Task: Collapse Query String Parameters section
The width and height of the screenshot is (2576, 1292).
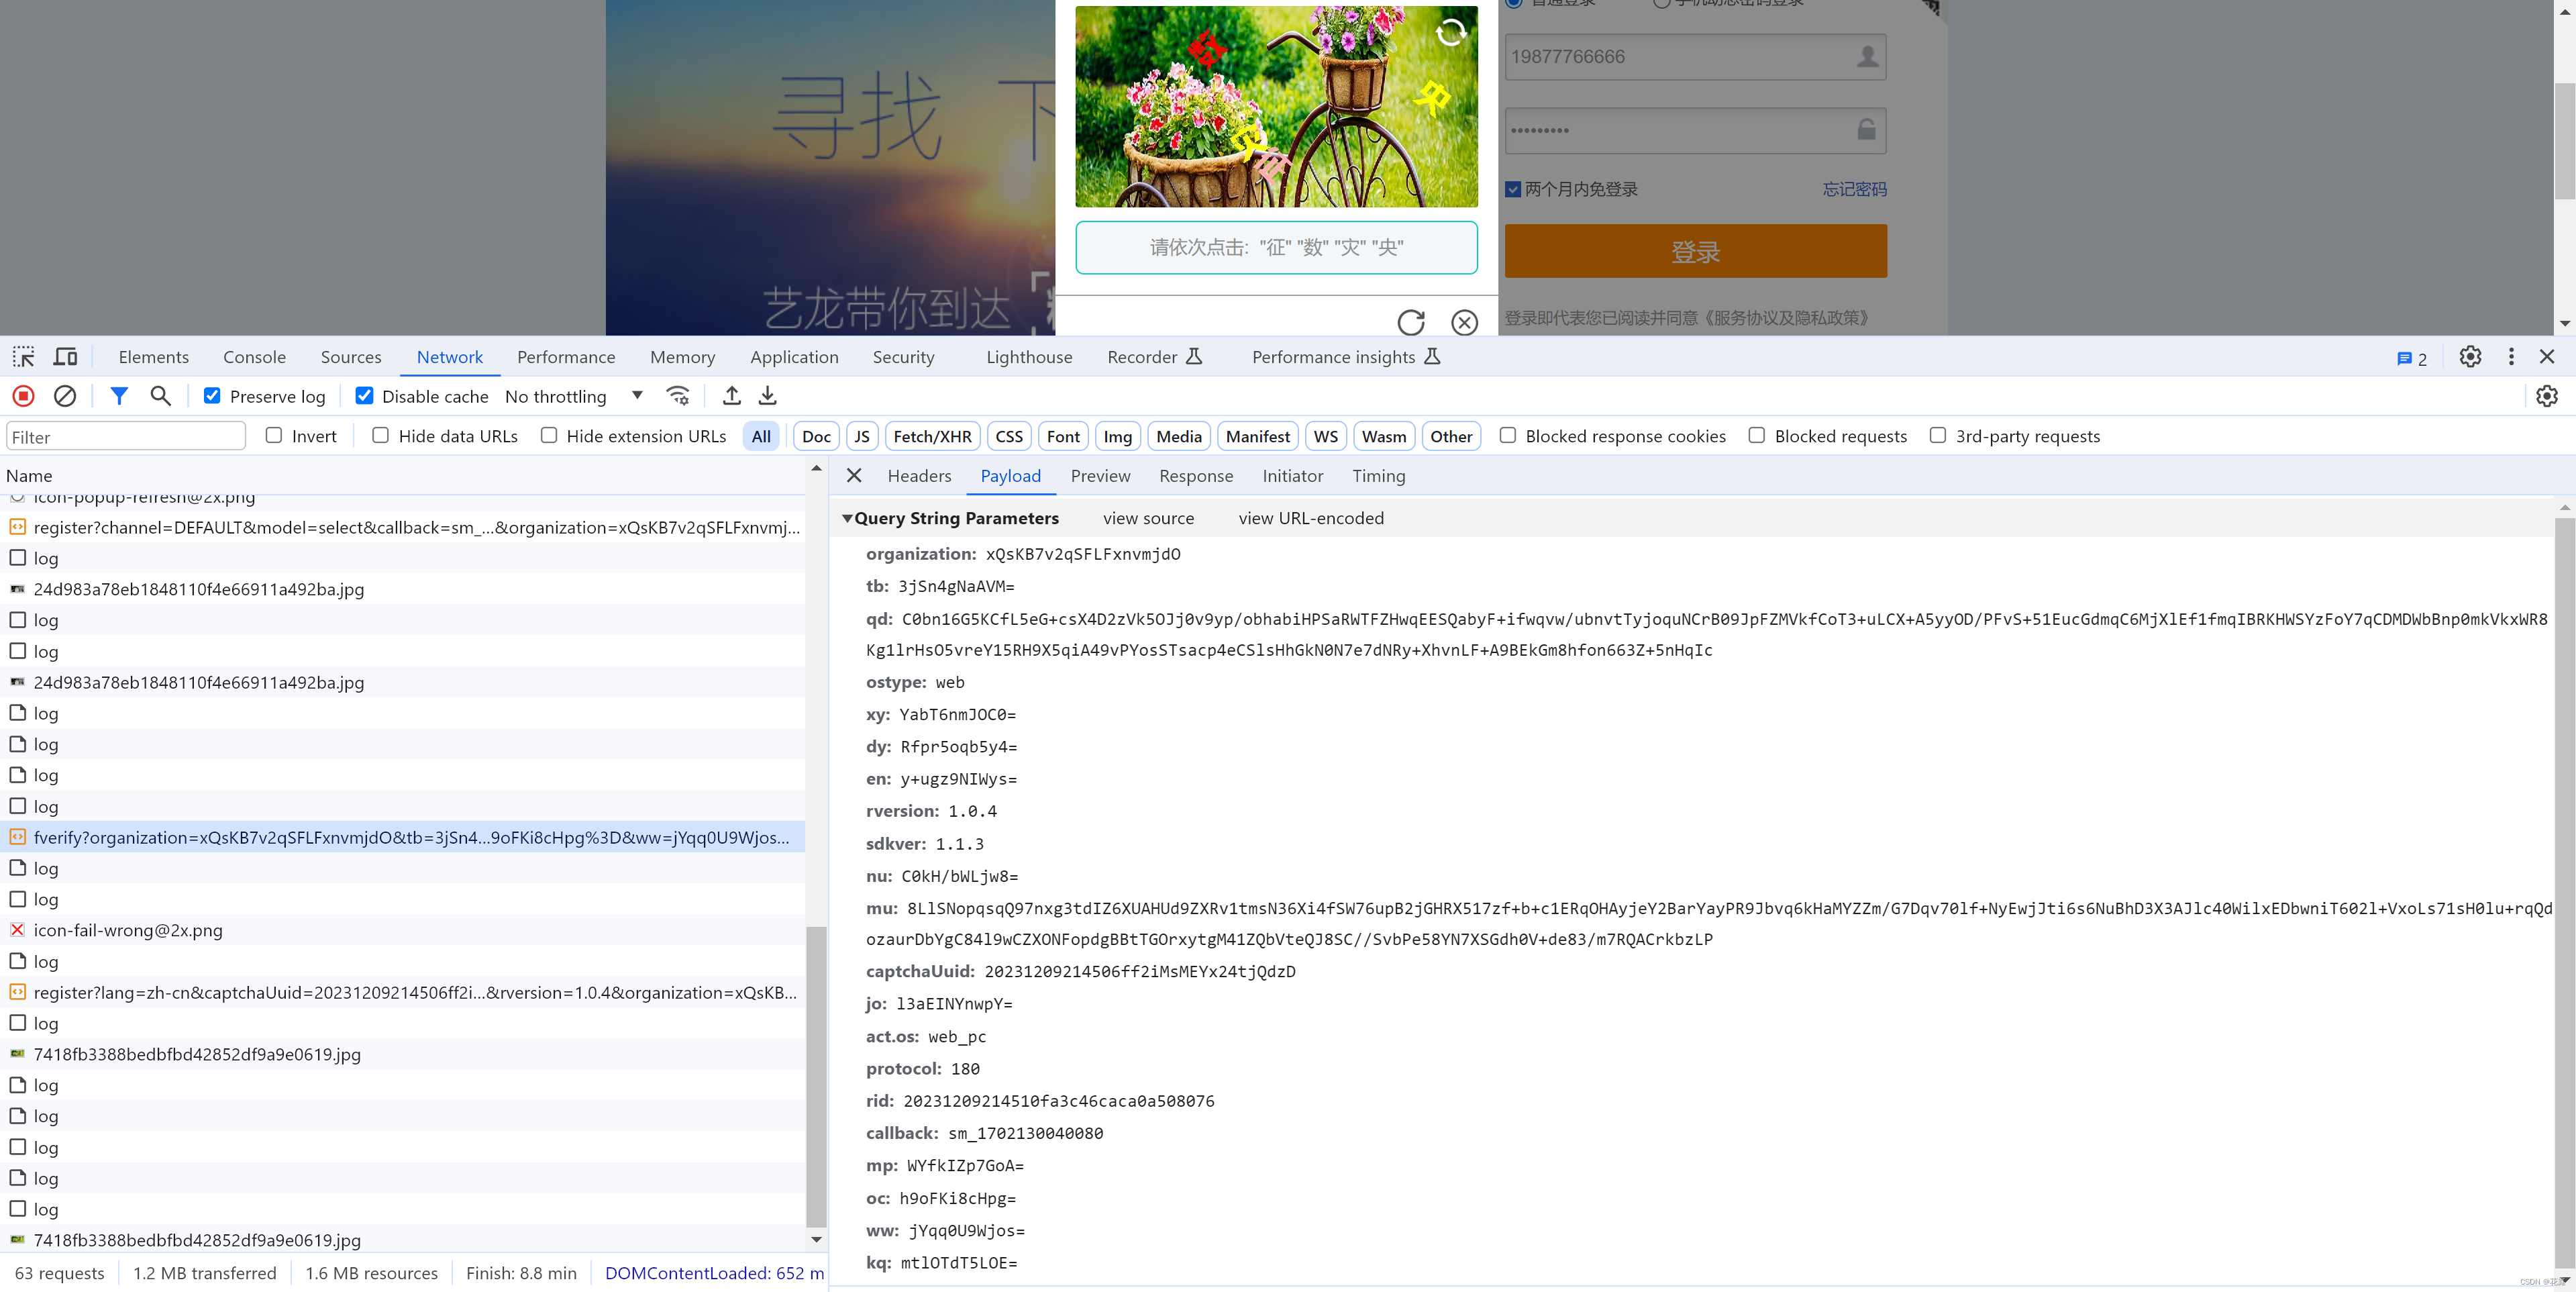Action: 848,518
